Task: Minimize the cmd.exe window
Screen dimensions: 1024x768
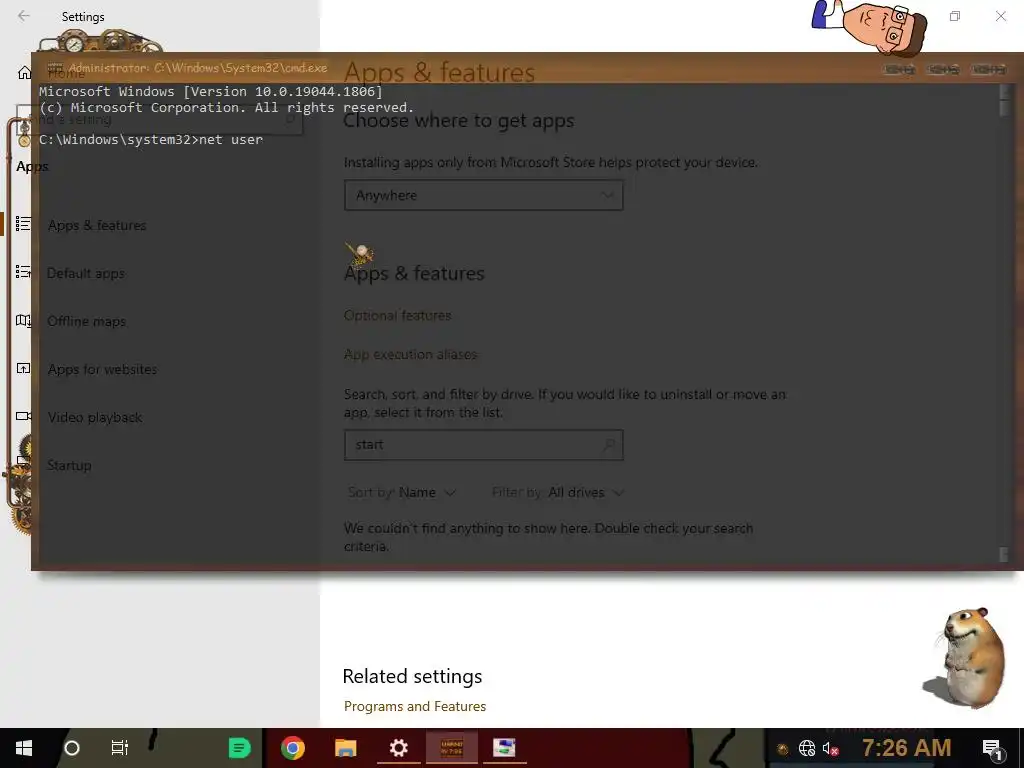Action: [x=899, y=69]
